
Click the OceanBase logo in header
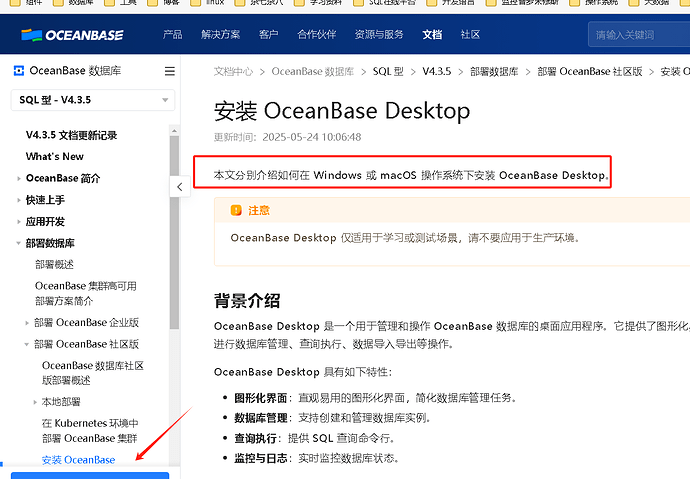click(x=72, y=35)
